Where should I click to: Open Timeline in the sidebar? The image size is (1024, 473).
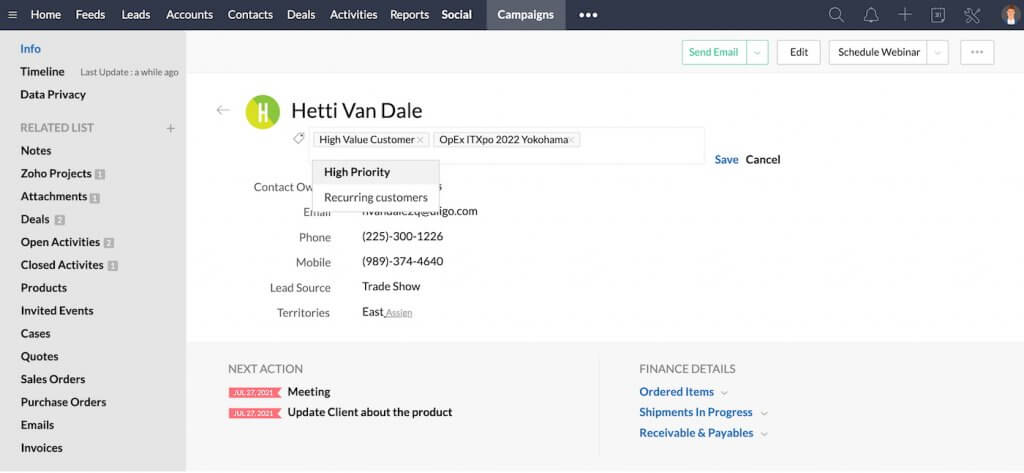click(42, 72)
